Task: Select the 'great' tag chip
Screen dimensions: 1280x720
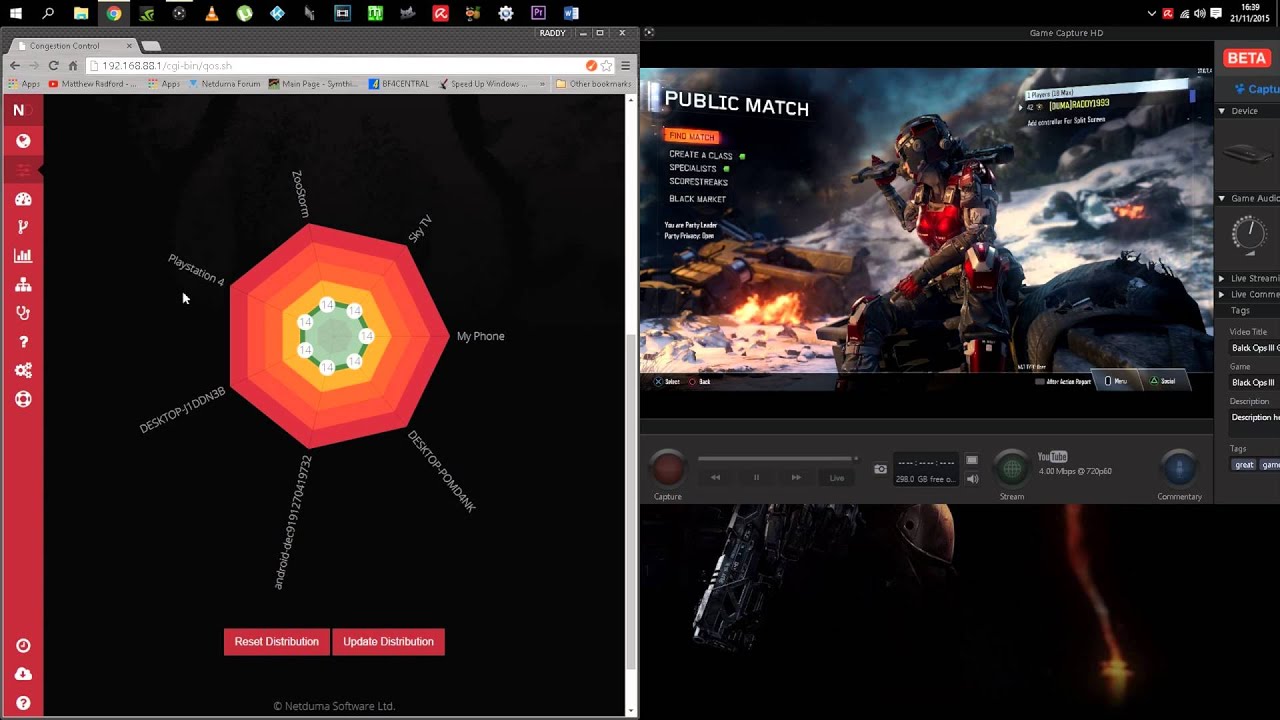Action: pyautogui.click(x=1244, y=464)
